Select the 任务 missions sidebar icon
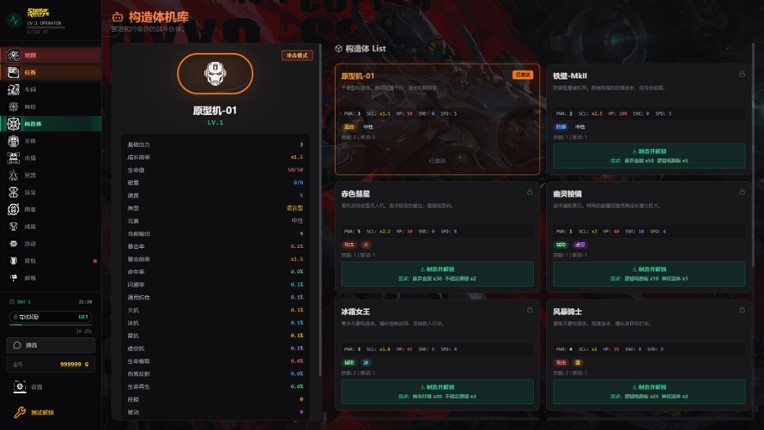The width and height of the screenshot is (764, 430). (14, 72)
